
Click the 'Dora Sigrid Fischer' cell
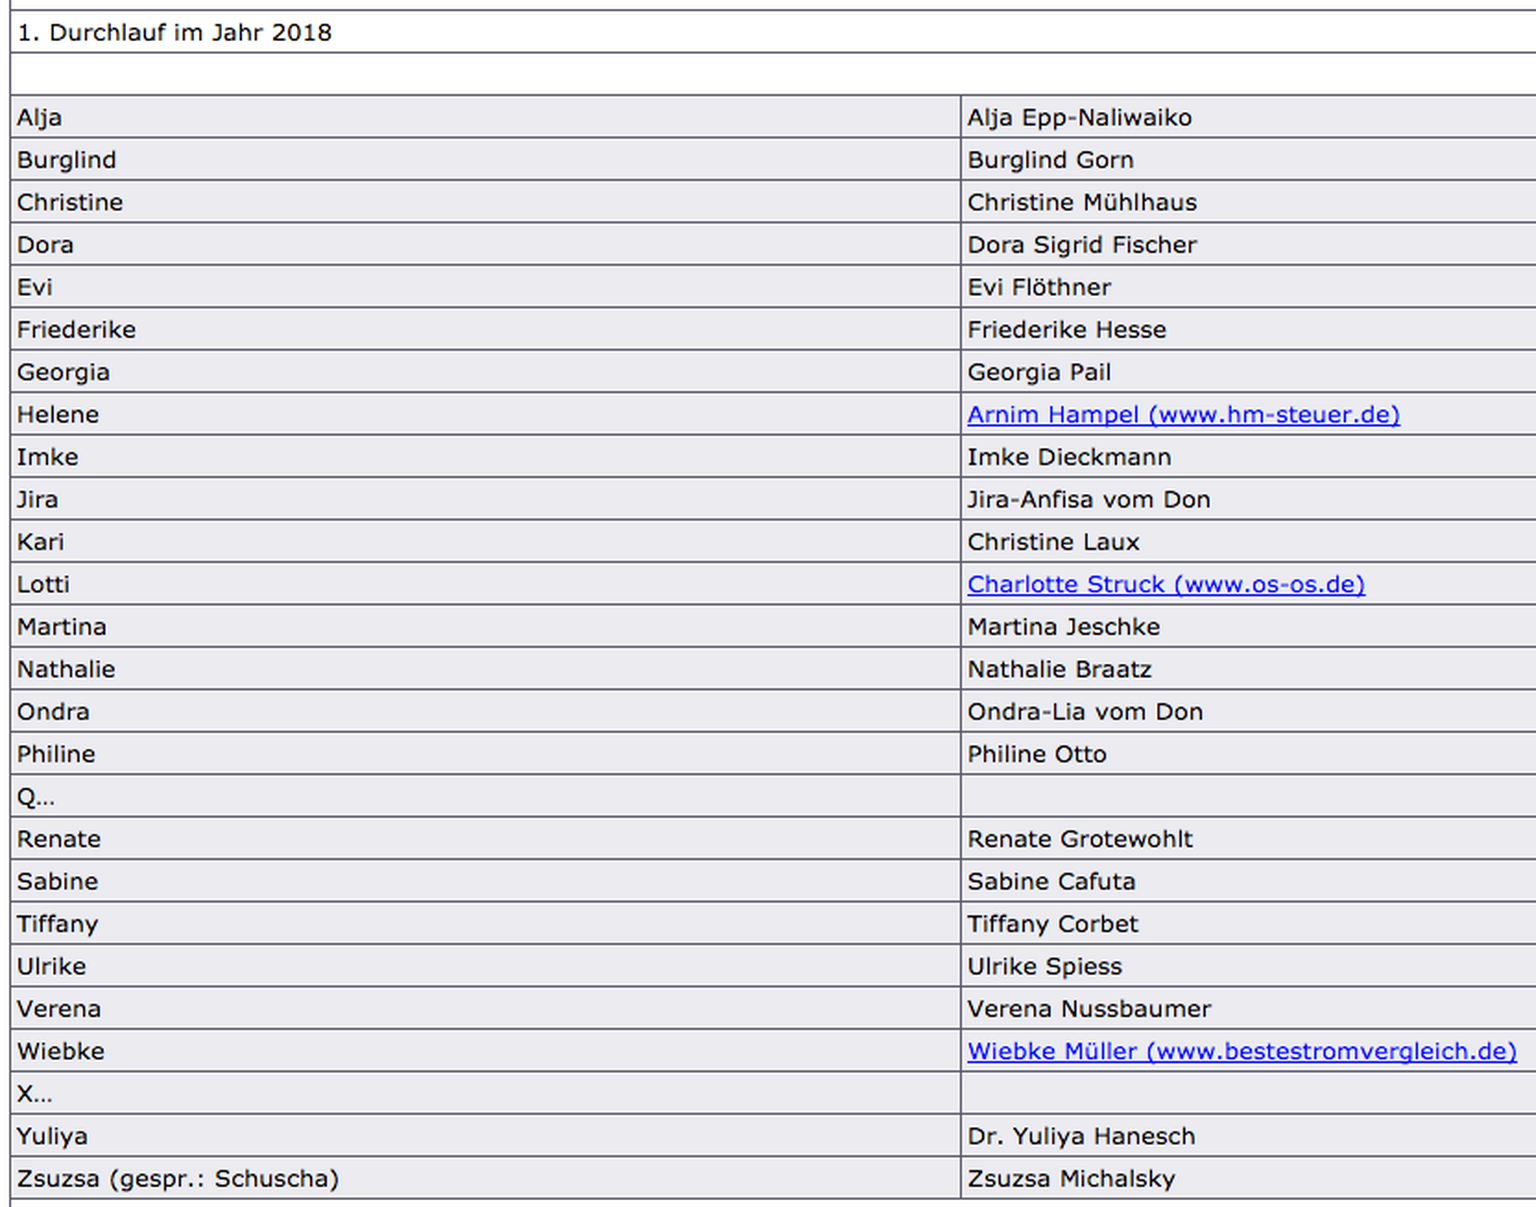pyautogui.click(x=1081, y=245)
